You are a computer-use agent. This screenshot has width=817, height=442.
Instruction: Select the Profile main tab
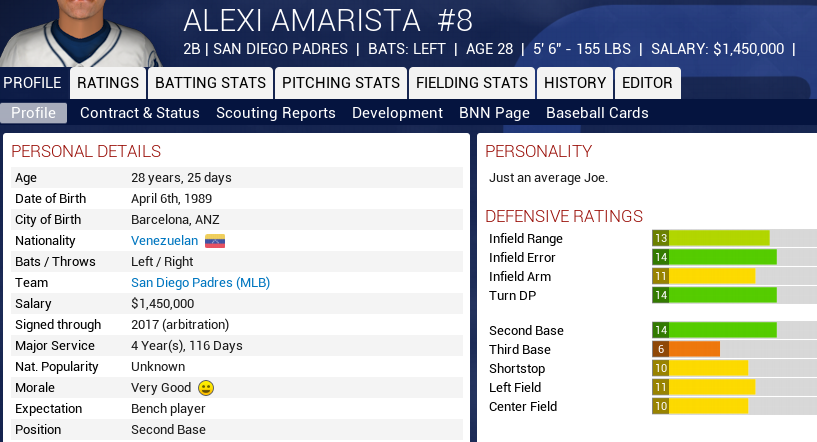[x=32, y=83]
